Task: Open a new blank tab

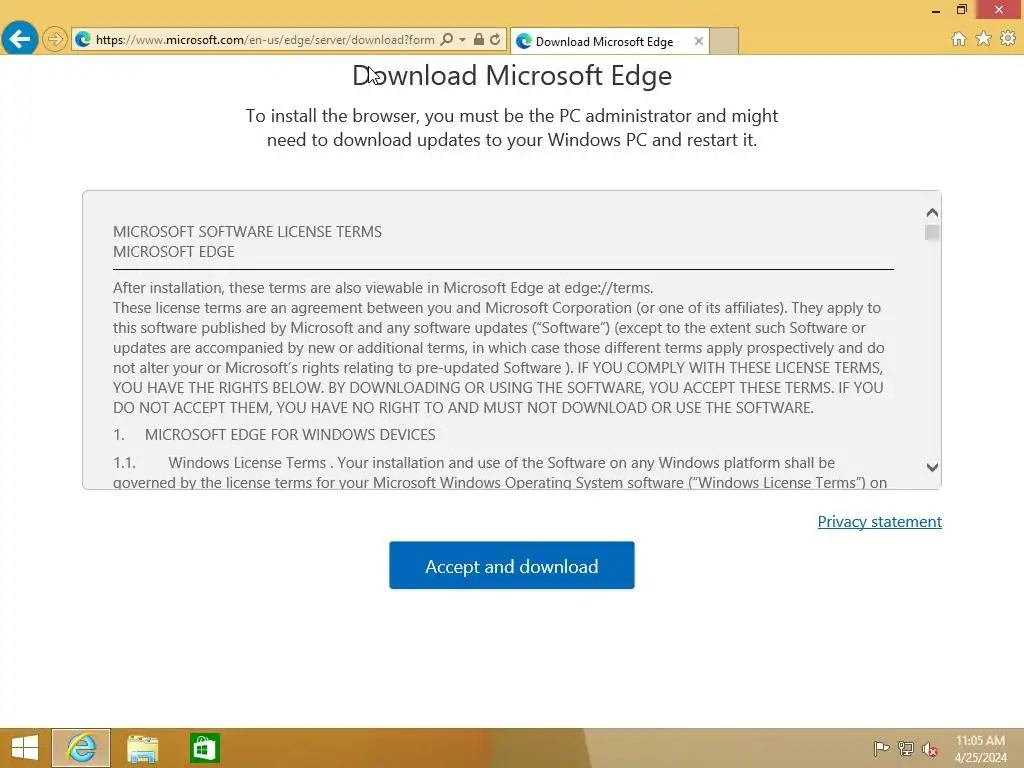Action: pyautogui.click(x=724, y=41)
